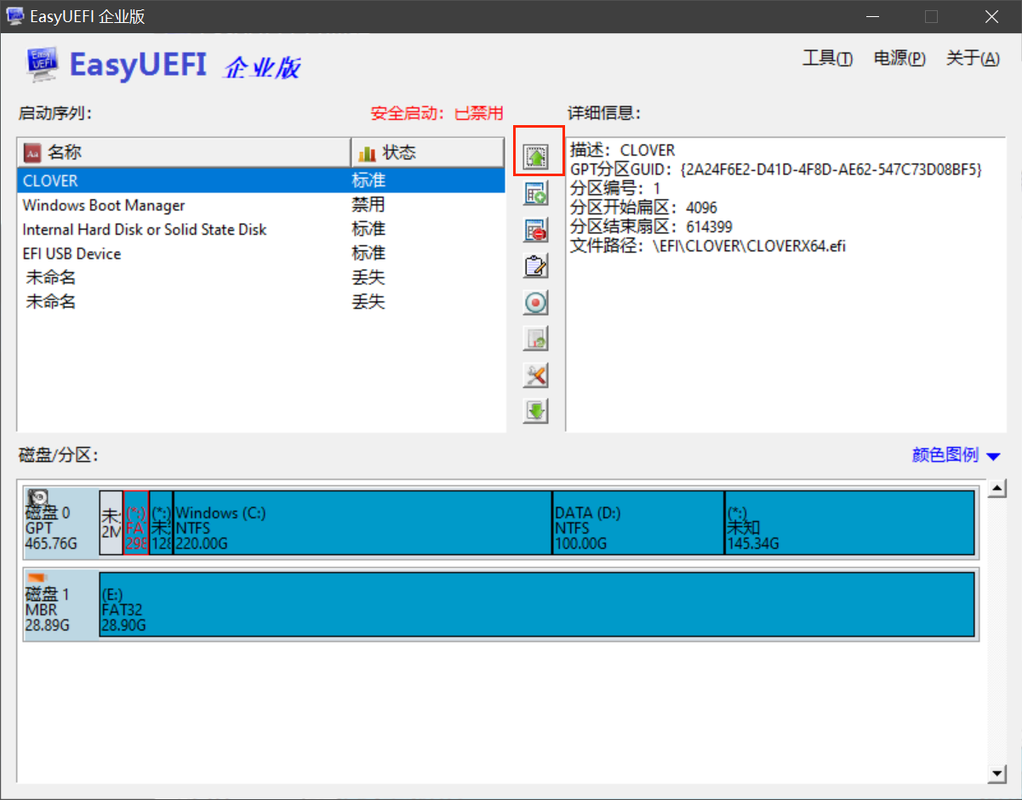Click the EasyUEFI logo icon in header

[42, 64]
